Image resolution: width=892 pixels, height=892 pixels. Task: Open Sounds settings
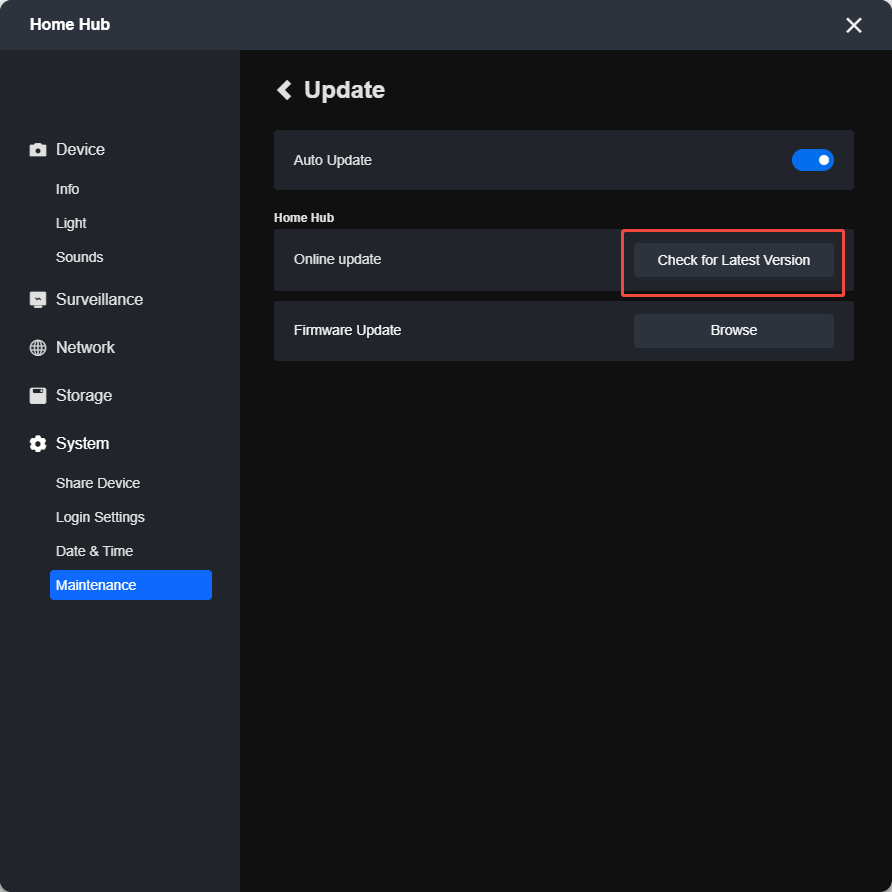click(80, 257)
